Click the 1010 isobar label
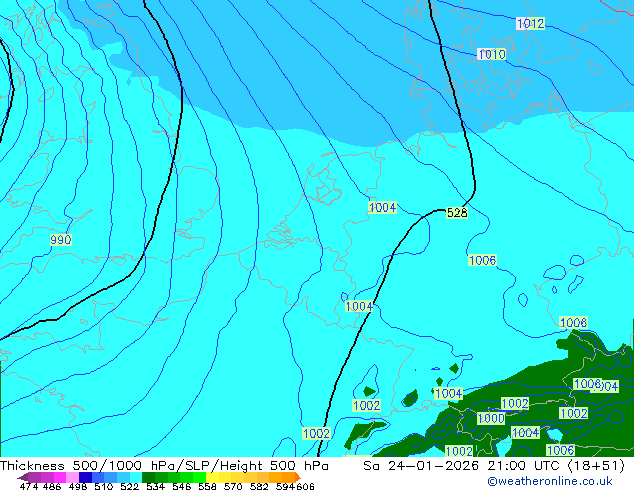The width and height of the screenshot is (634, 490). (x=492, y=54)
